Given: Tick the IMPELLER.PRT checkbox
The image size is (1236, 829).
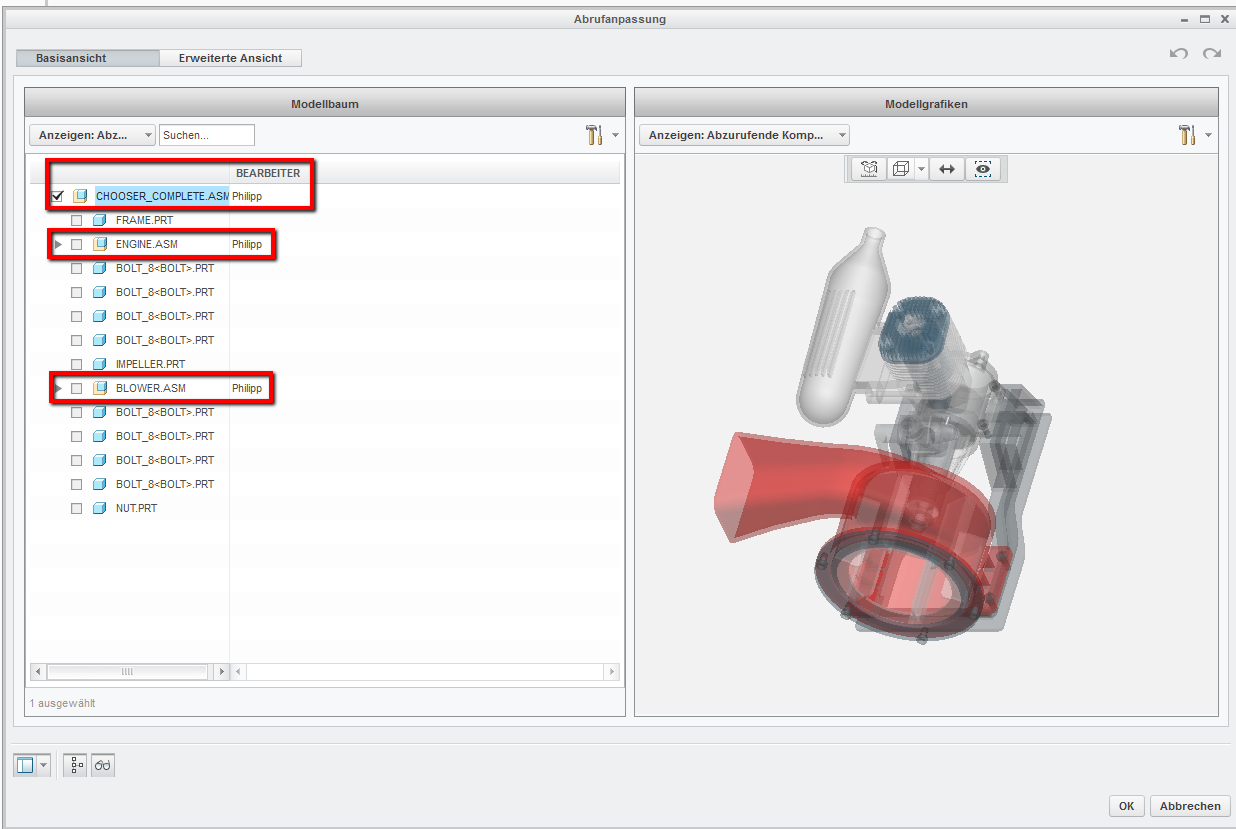Looking at the screenshot, I should pyautogui.click(x=77, y=364).
